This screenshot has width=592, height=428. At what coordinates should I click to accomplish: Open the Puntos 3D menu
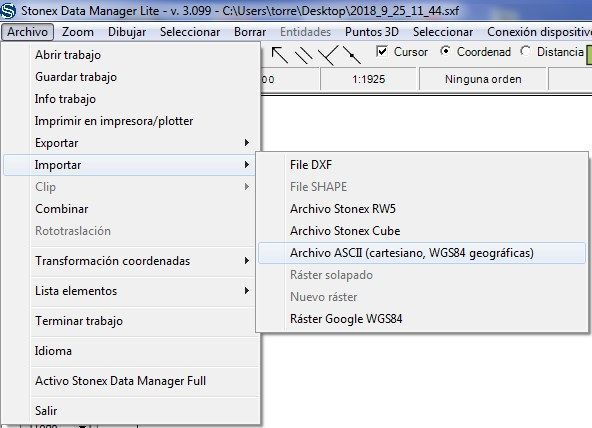click(x=372, y=32)
